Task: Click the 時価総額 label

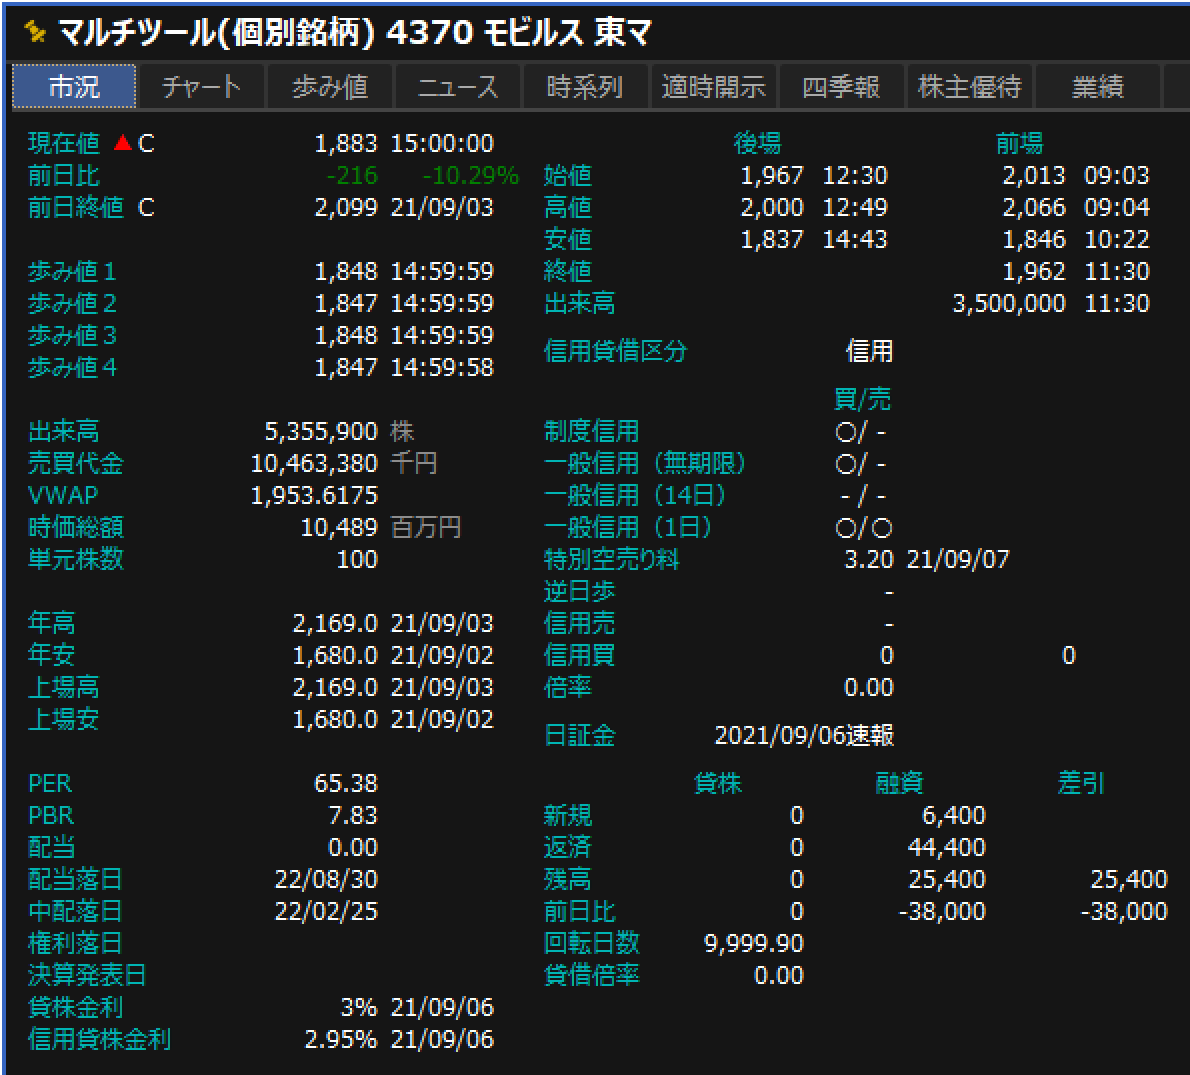Action: click(x=76, y=528)
